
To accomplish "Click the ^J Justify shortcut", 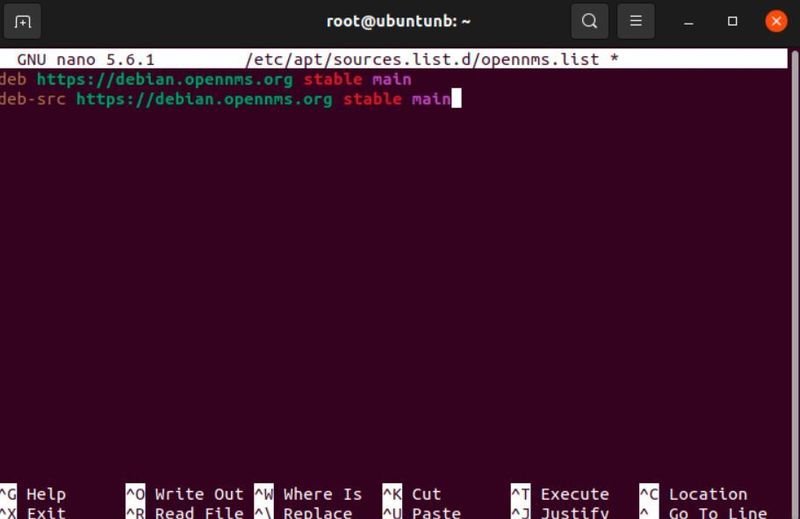I will [x=560, y=512].
